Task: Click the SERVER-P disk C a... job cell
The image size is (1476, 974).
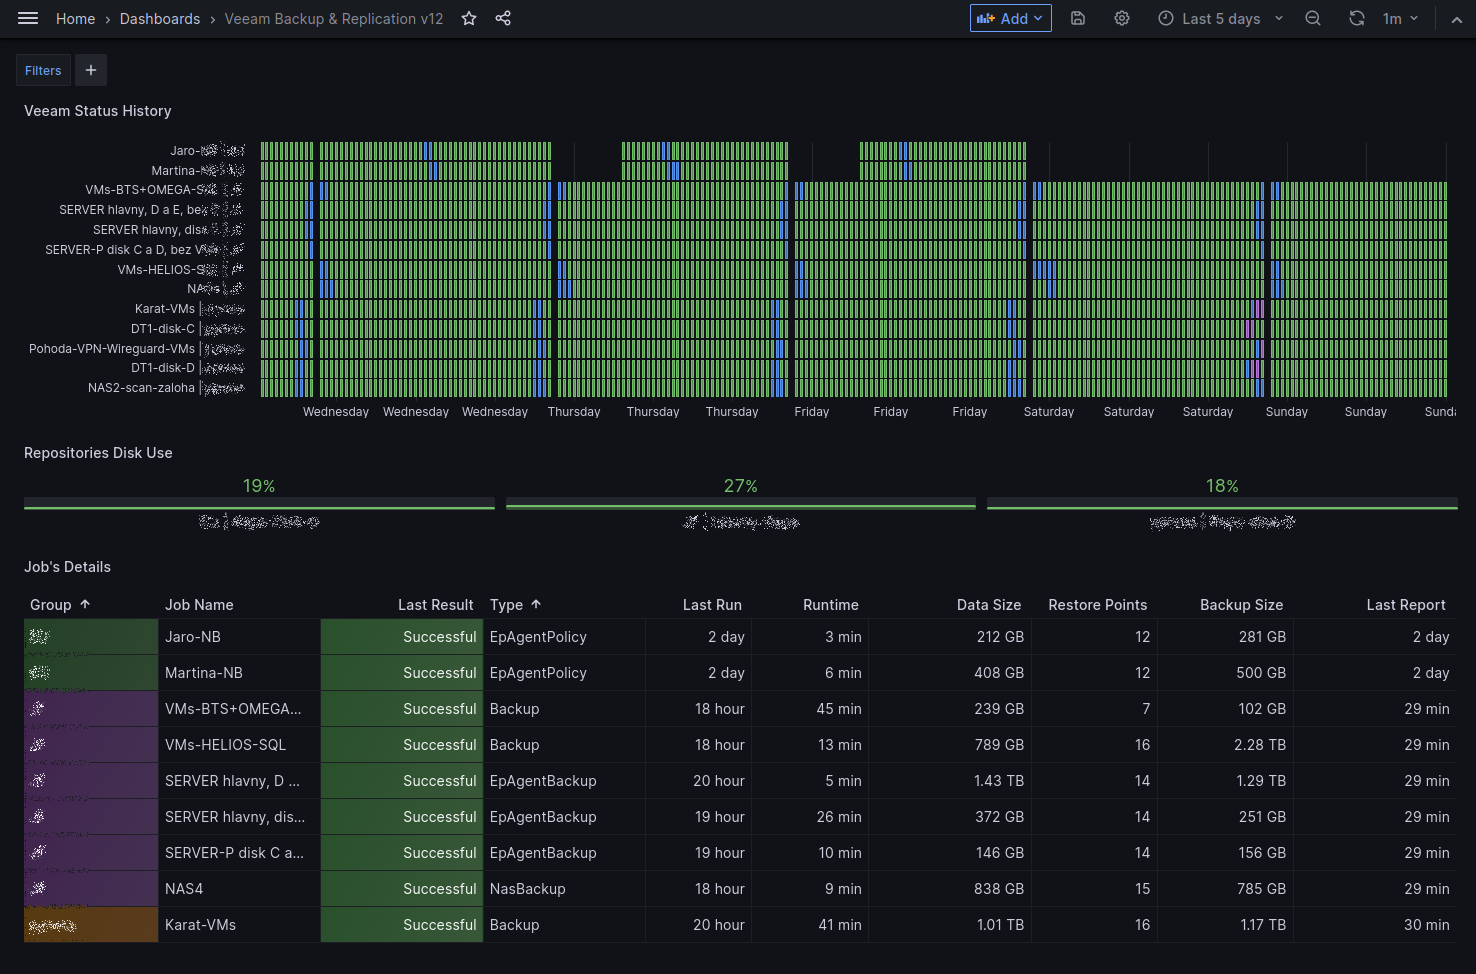Action: coord(239,853)
